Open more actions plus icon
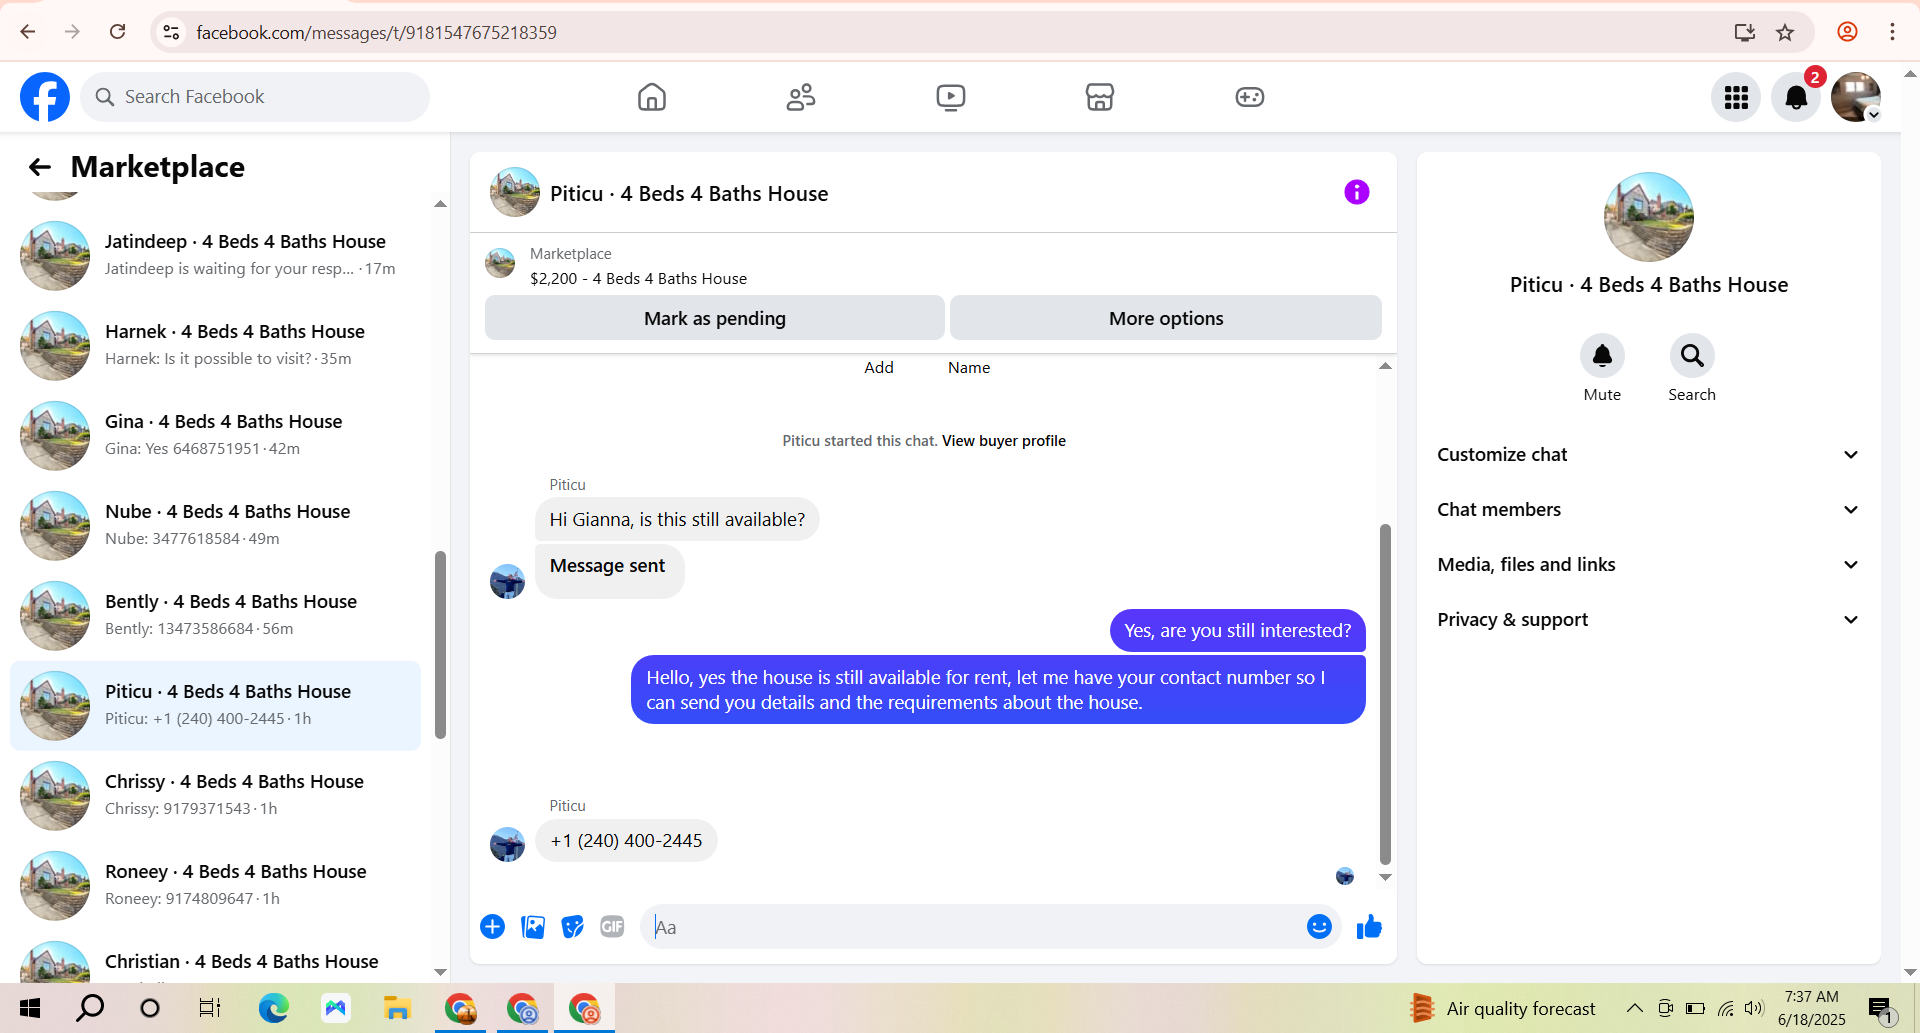The height and width of the screenshot is (1033, 1920). [492, 927]
